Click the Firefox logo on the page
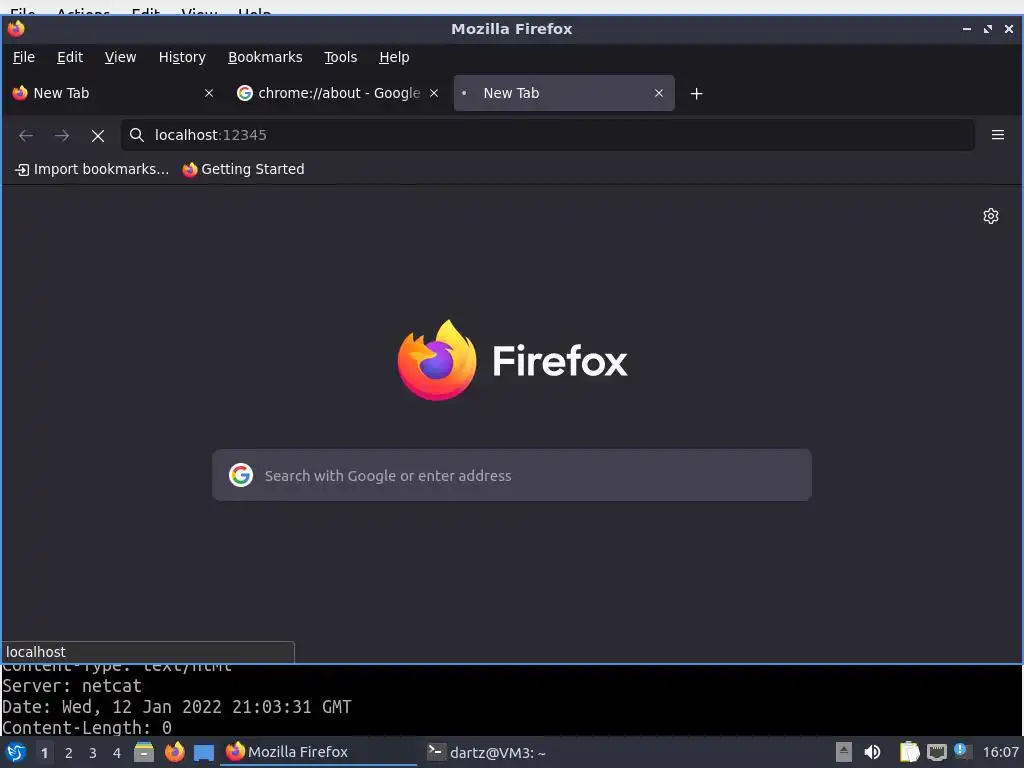The width and height of the screenshot is (1024, 768). [437, 360]
